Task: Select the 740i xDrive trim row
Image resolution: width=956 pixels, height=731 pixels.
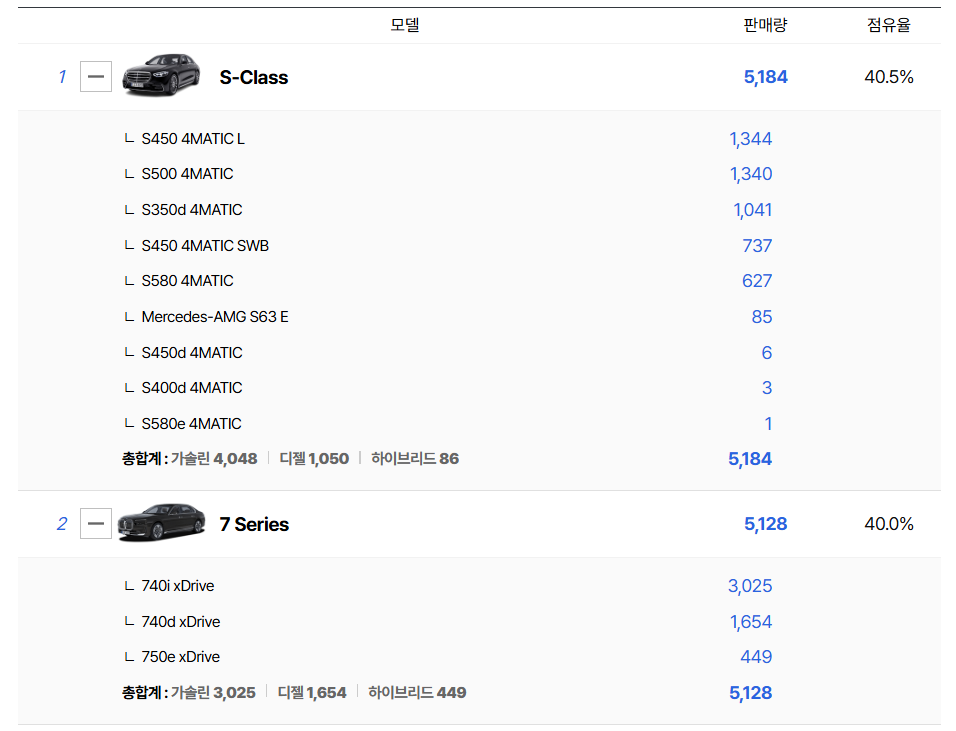Action: tap(177, 586)
